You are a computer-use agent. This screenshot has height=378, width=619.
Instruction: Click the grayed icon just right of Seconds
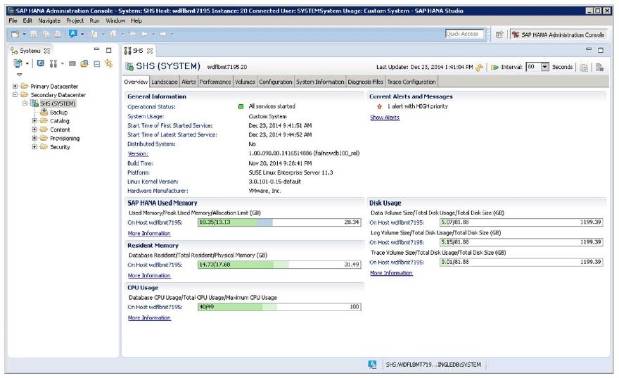[584, 68]
